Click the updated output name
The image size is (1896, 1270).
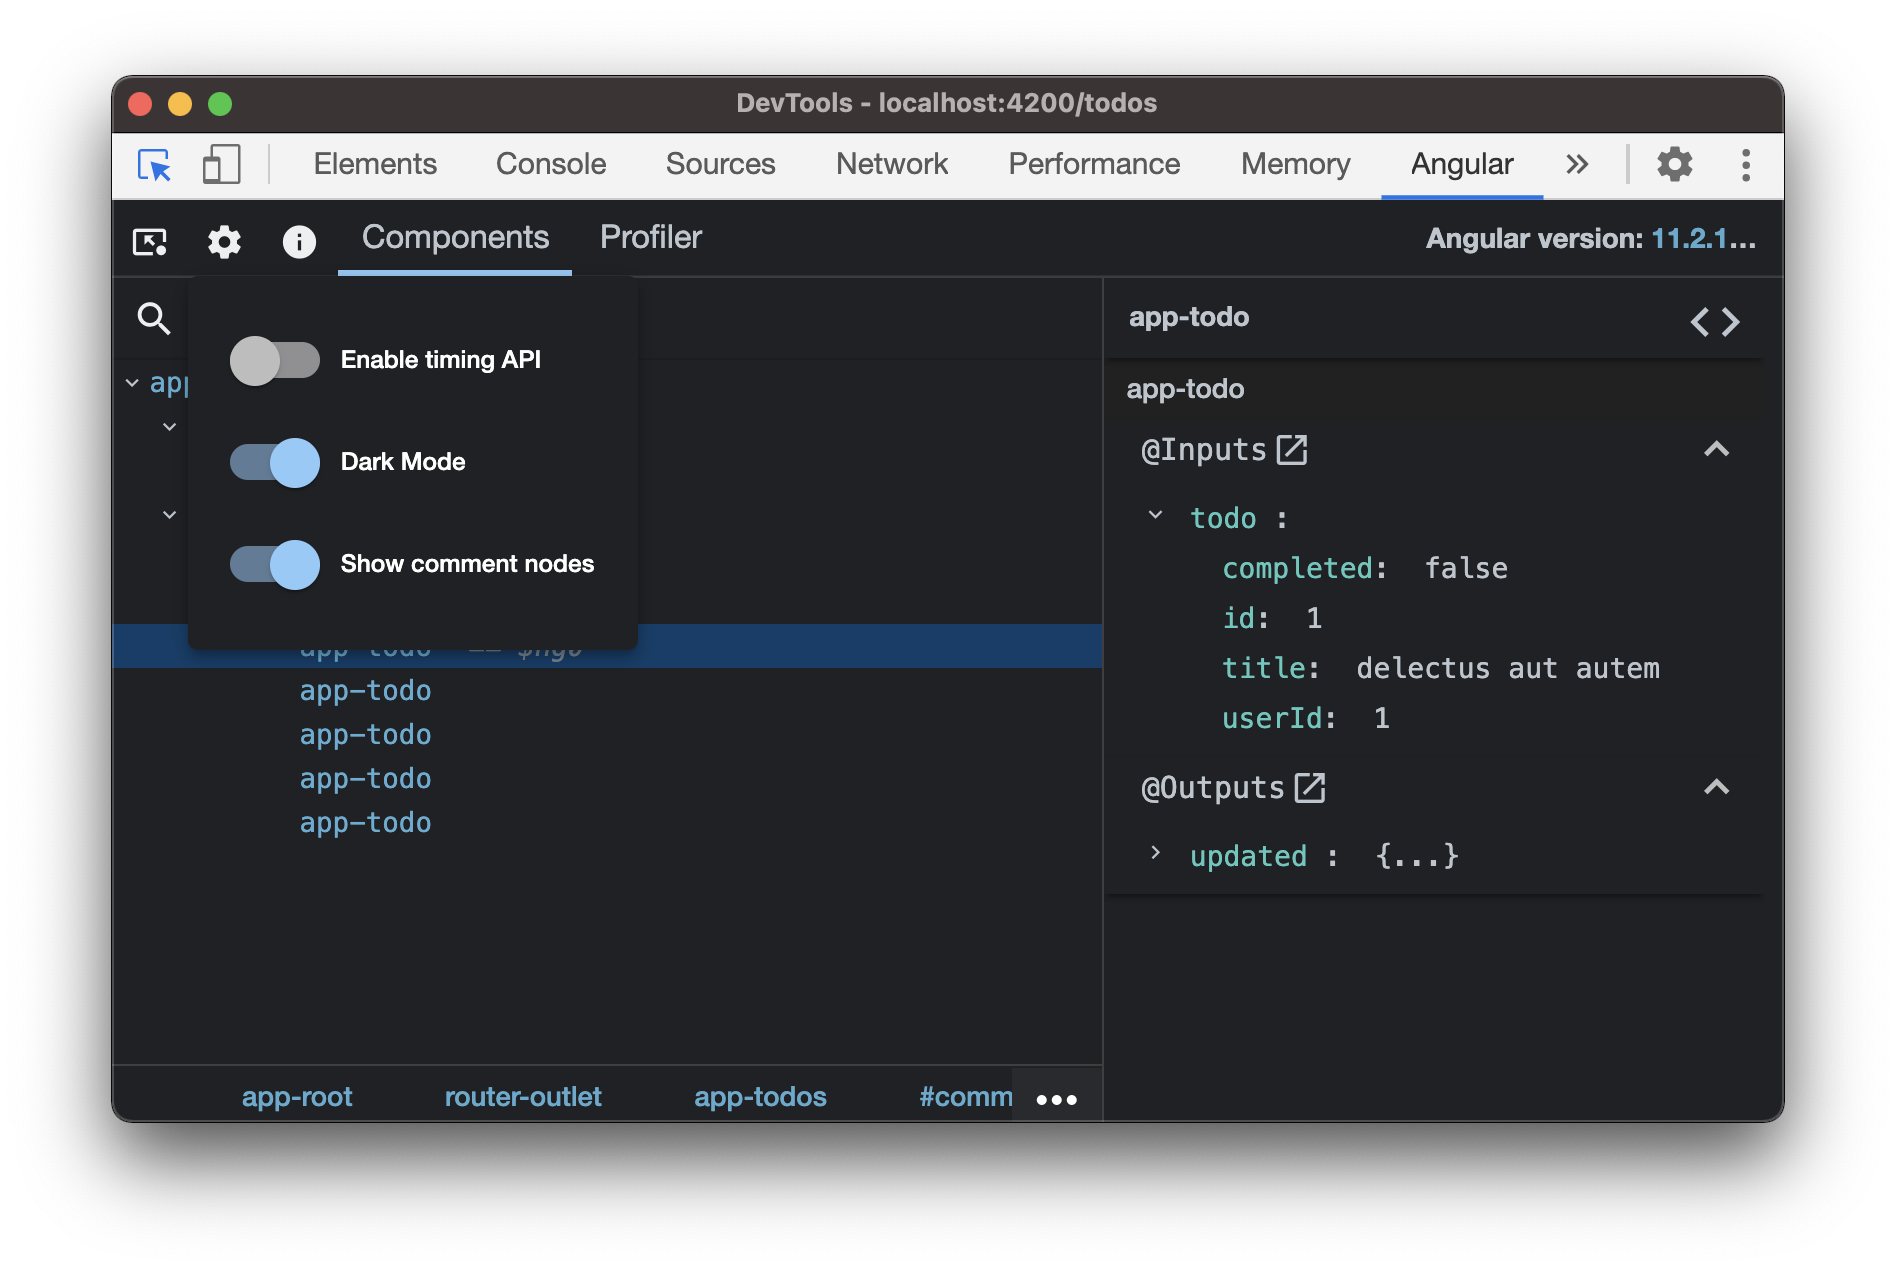coord(1248,856)
